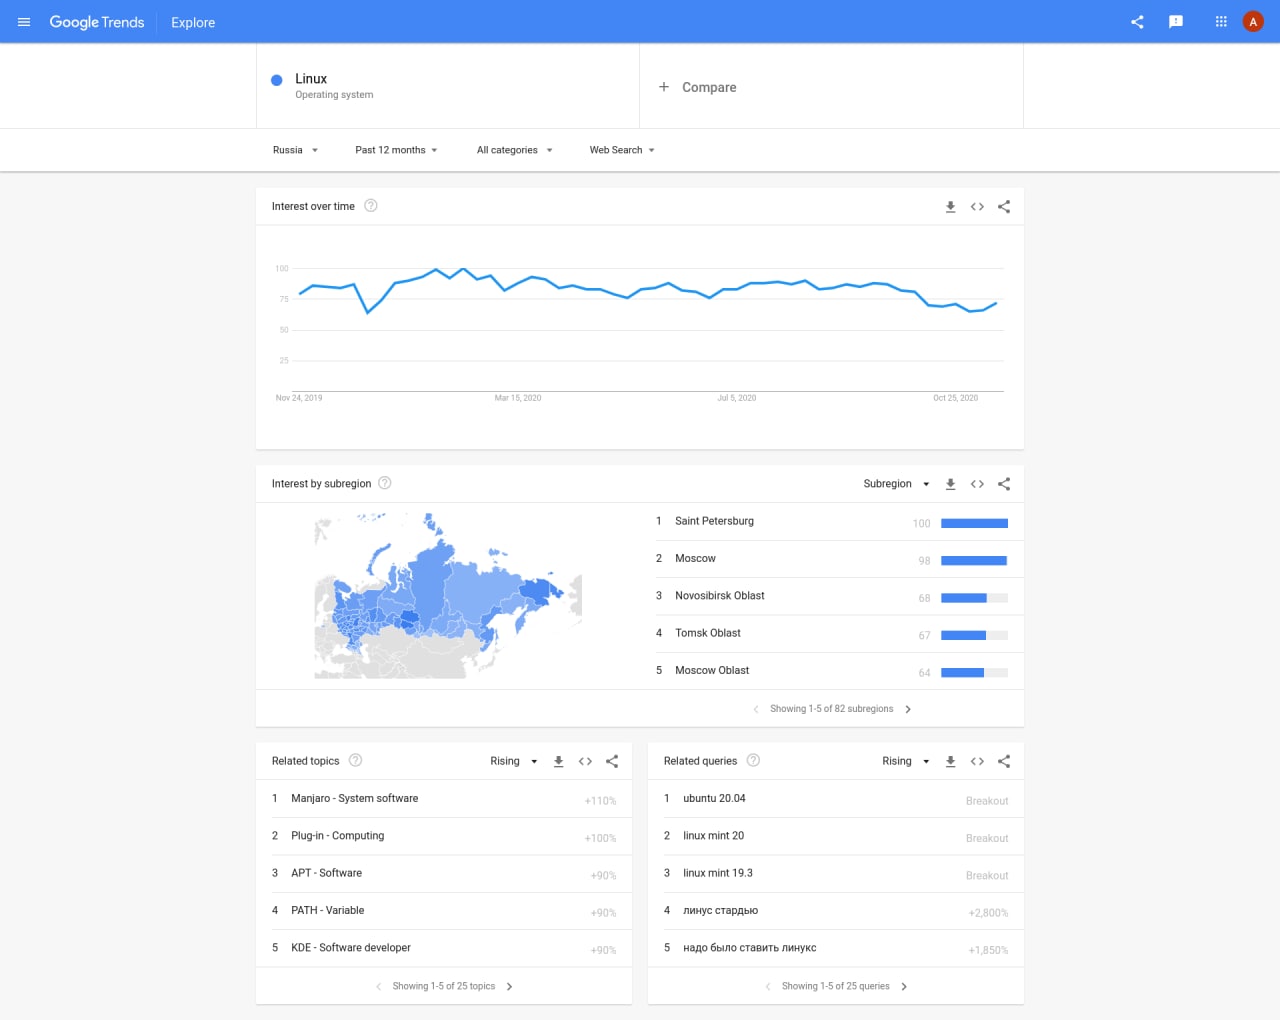Download Interest by subregion data

[x=950, y=484]
